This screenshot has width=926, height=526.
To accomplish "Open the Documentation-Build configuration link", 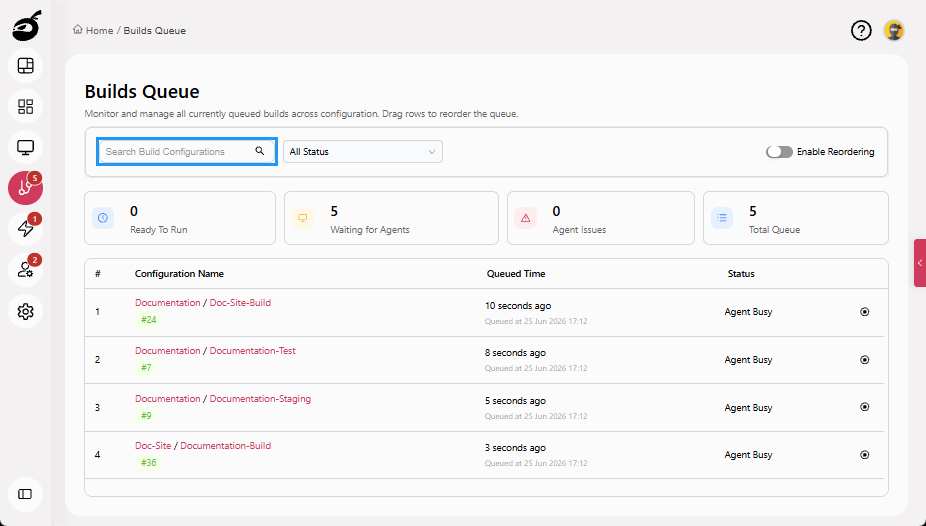I will pos(226,446).
